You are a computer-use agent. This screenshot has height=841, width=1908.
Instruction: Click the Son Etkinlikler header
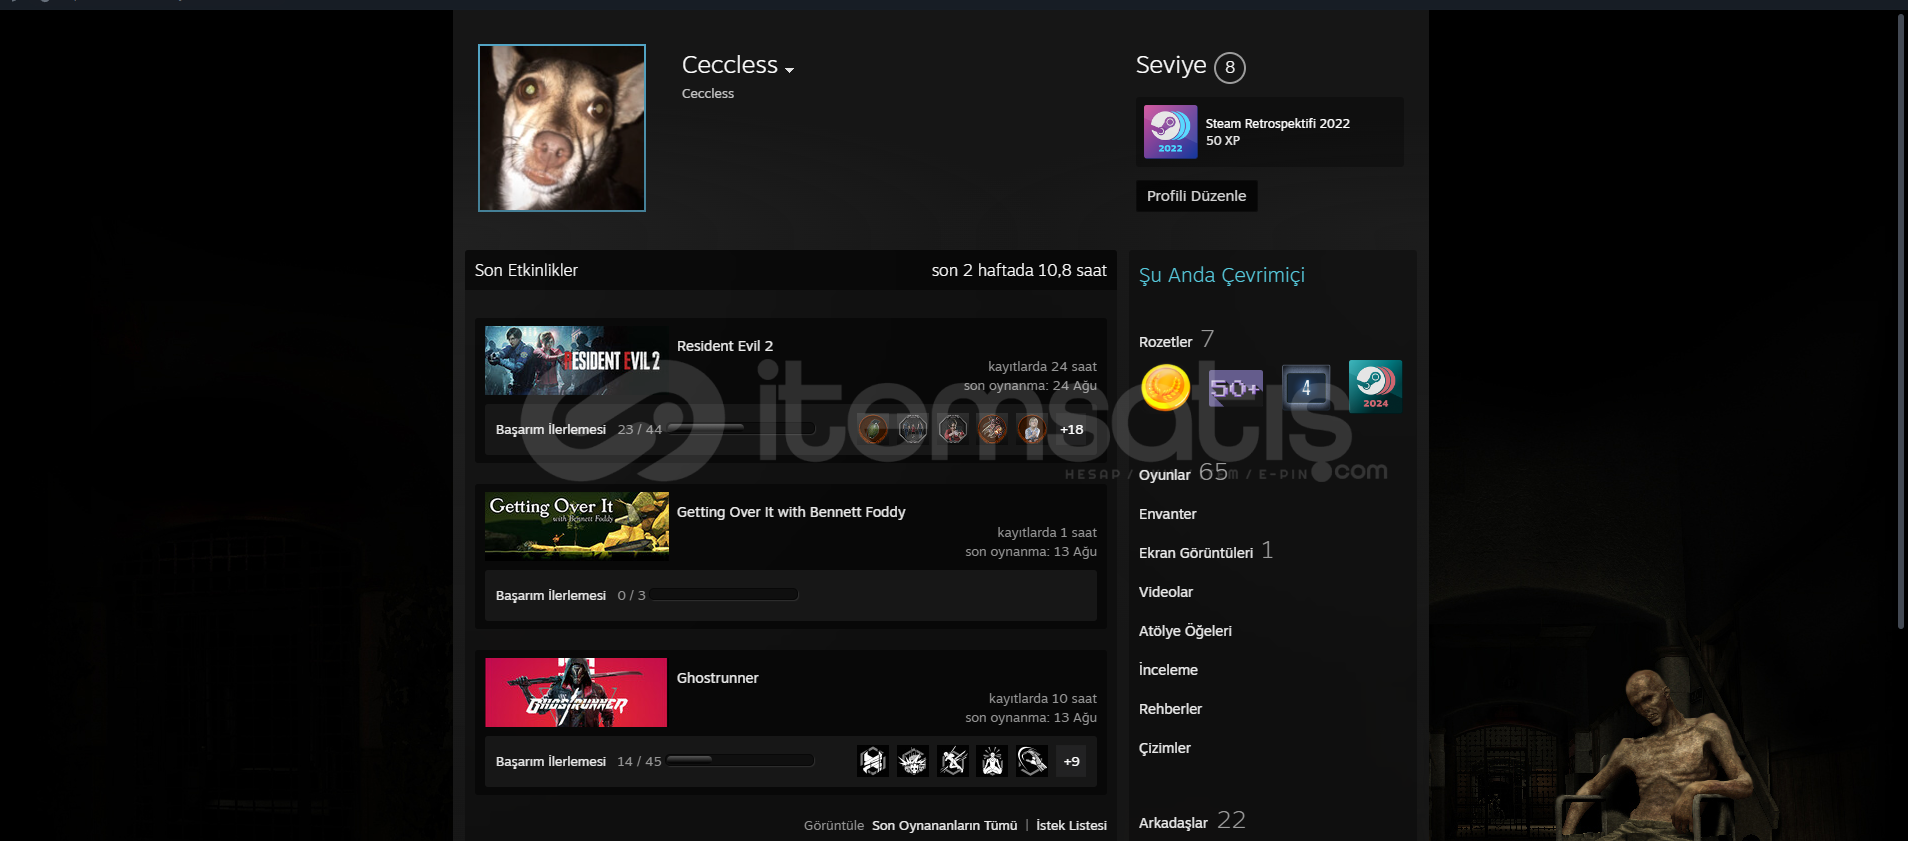pyautogui.click(x=526, y=270)
